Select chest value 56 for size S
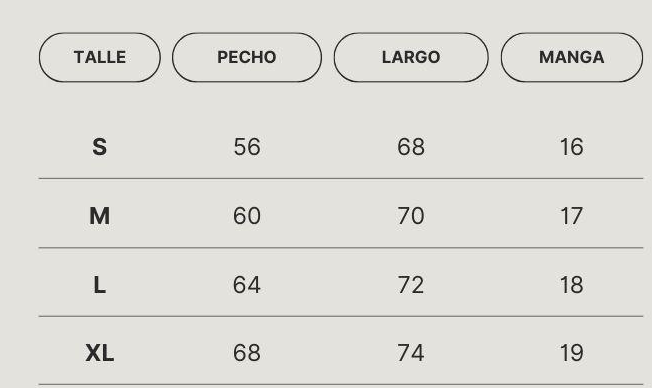This screenshot has width=652, height=388. 247,147
